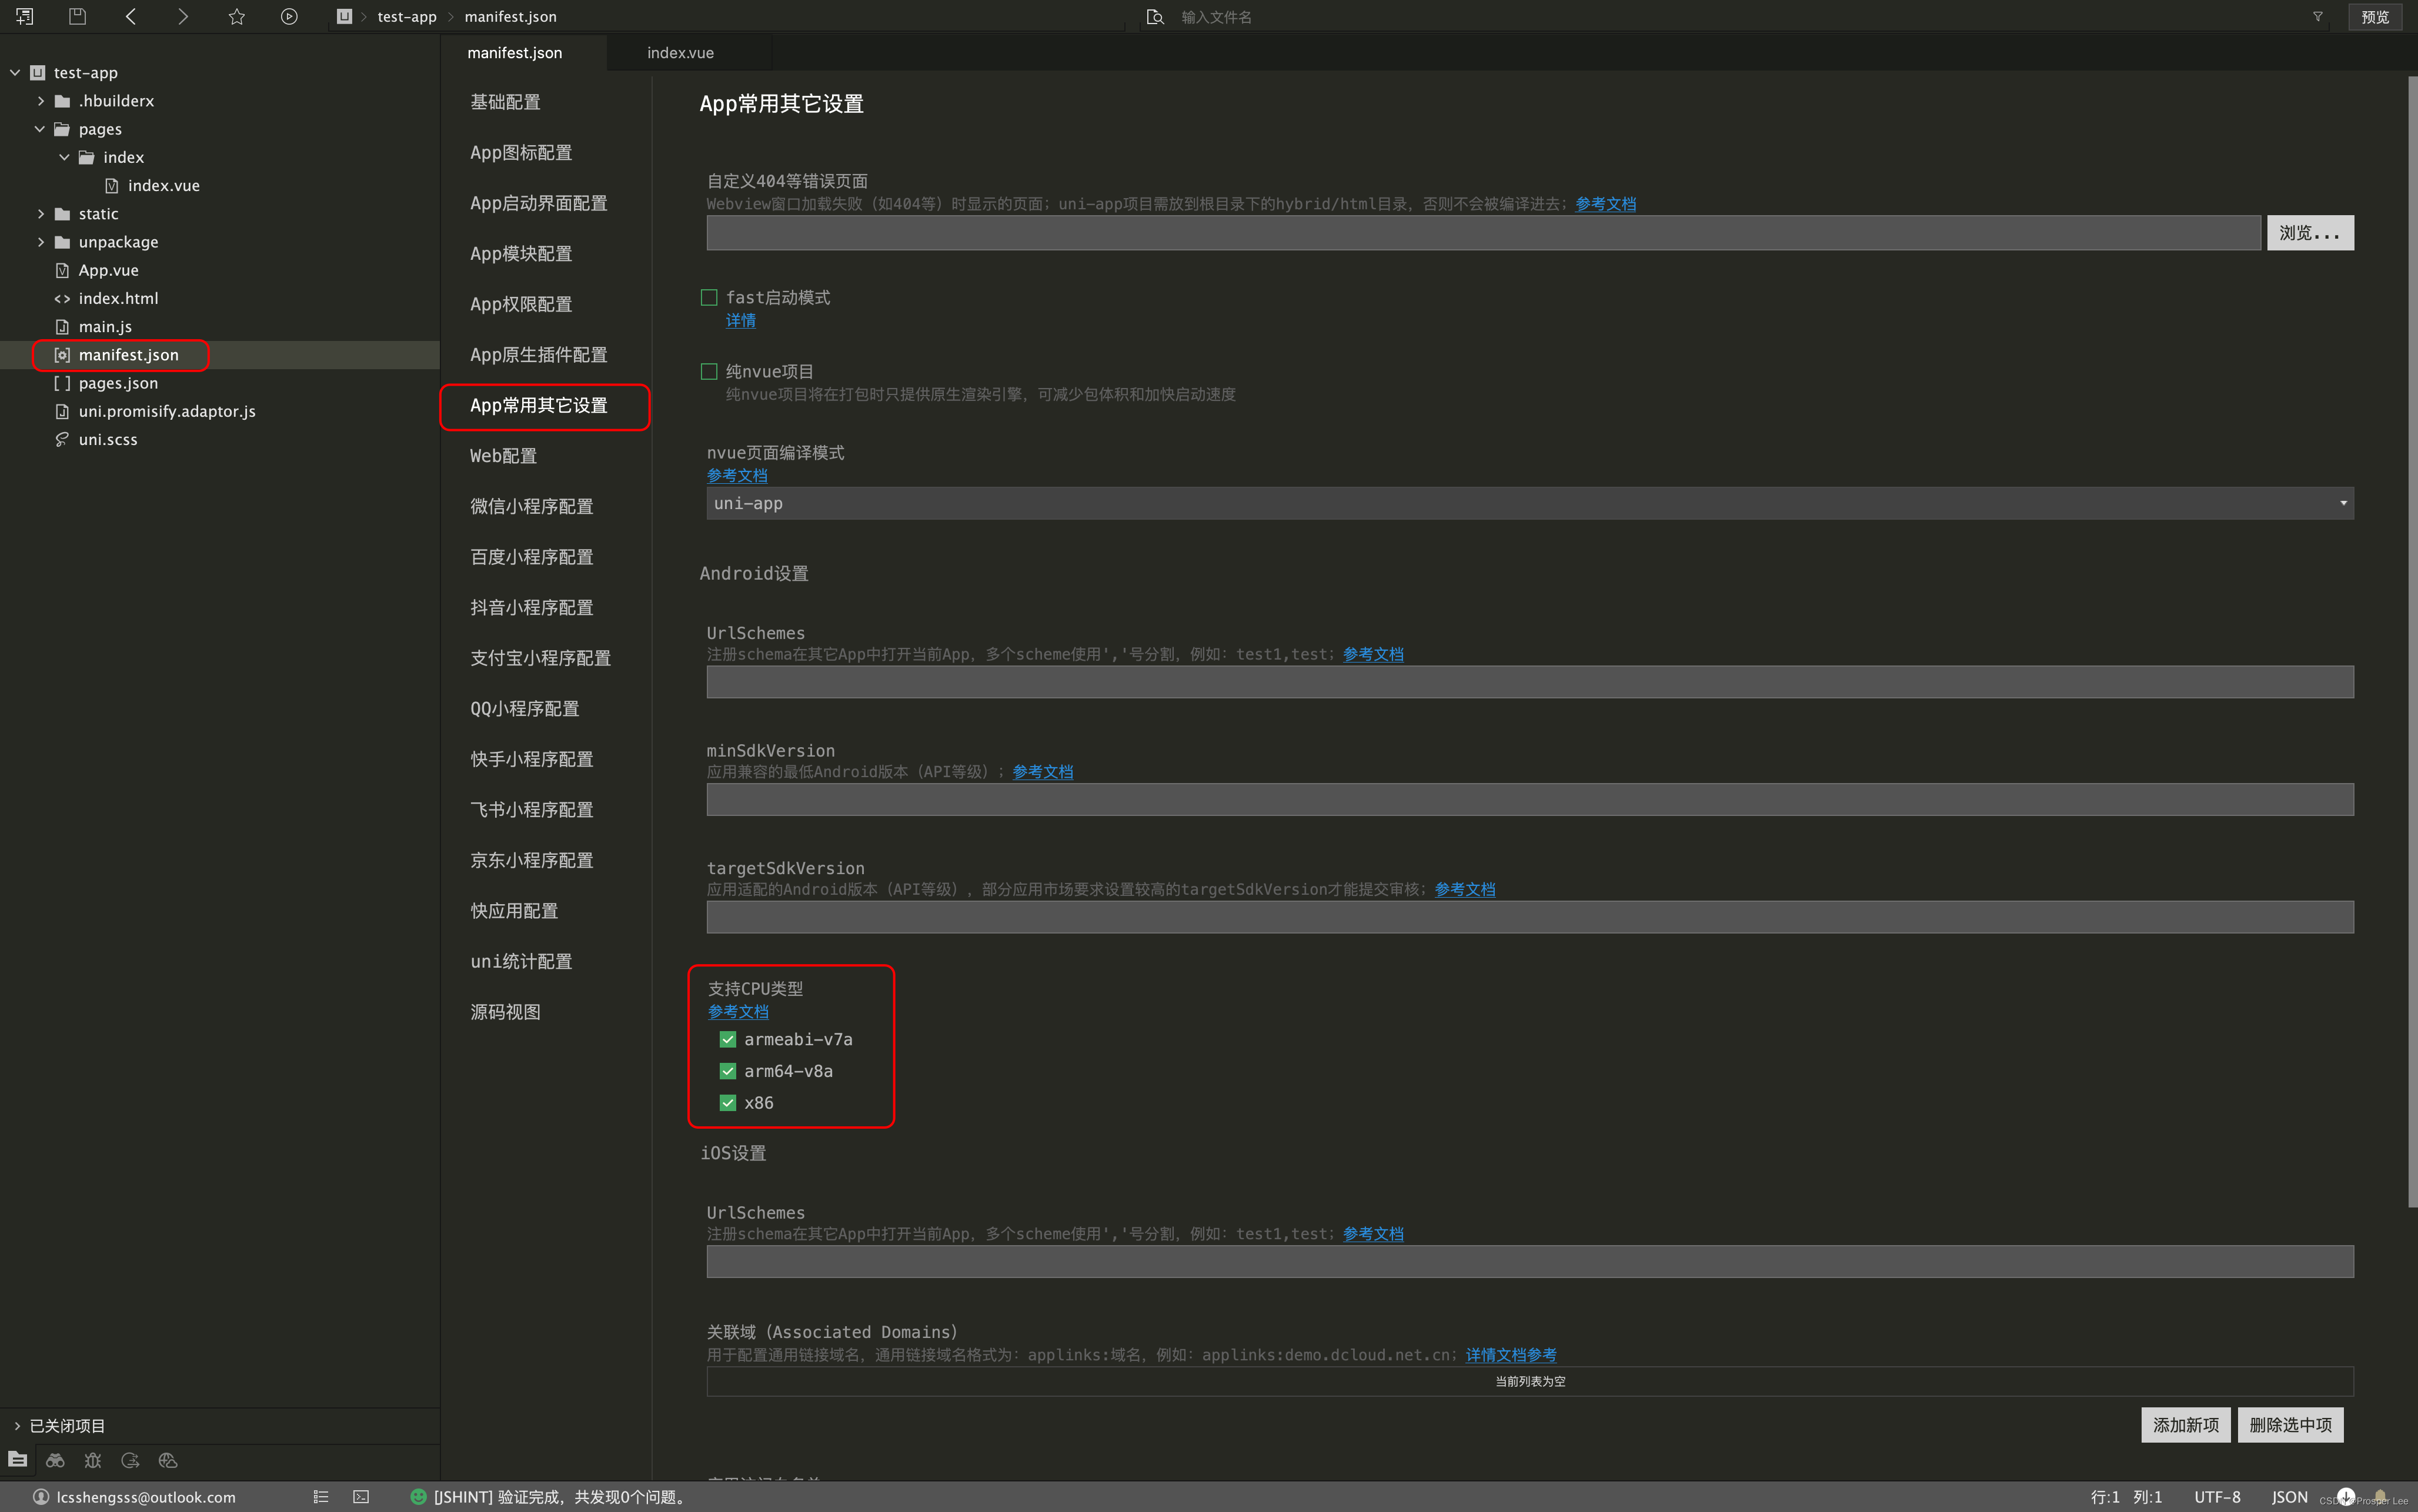Expand the 已关闭项目 section
Image resolution: width=2418 pixels, height=1512 pixels.
click(17, 1426)
